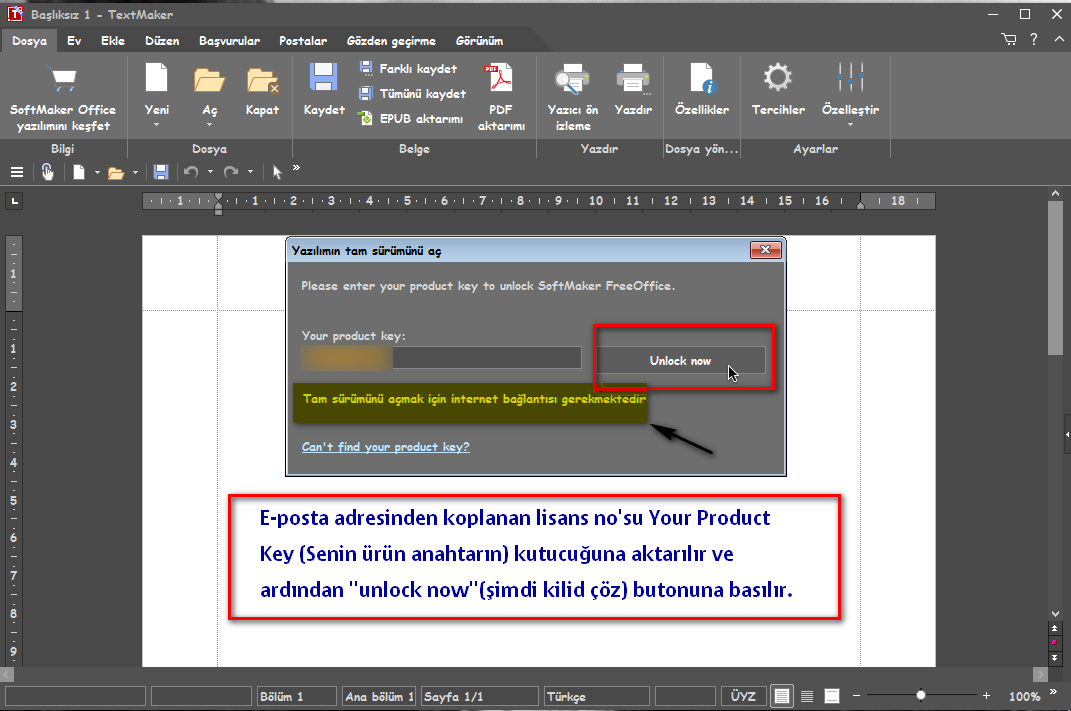Switch to standard page view in status bar
Viewport: 1071px width, 711px height.
(782, 696)
